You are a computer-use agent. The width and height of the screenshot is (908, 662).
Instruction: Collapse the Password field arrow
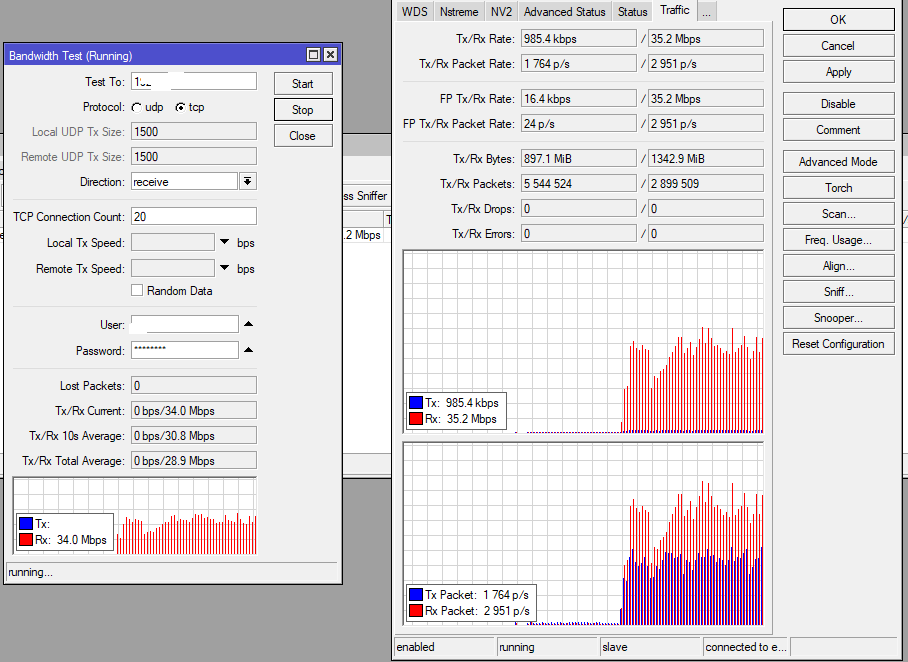(x=248, y=350)
